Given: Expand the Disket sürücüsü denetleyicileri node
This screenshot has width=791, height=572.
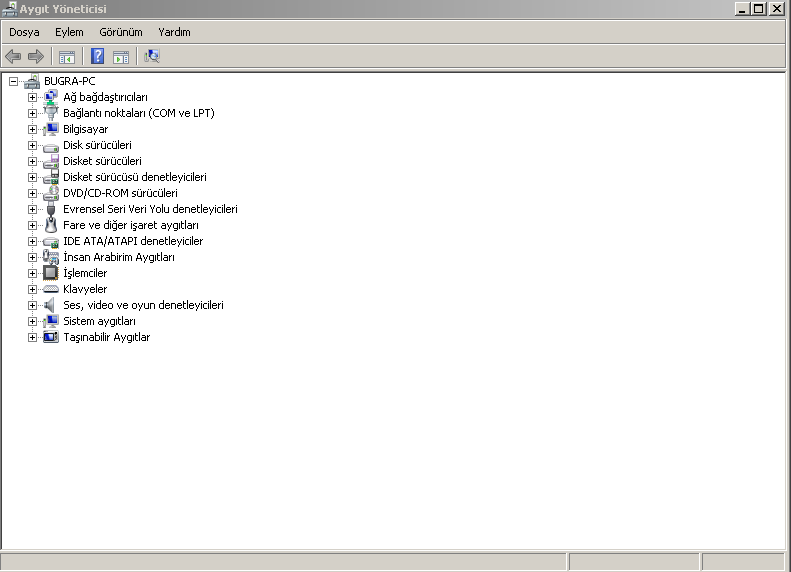Looking at the screenshot, I should tap(32, 178).
